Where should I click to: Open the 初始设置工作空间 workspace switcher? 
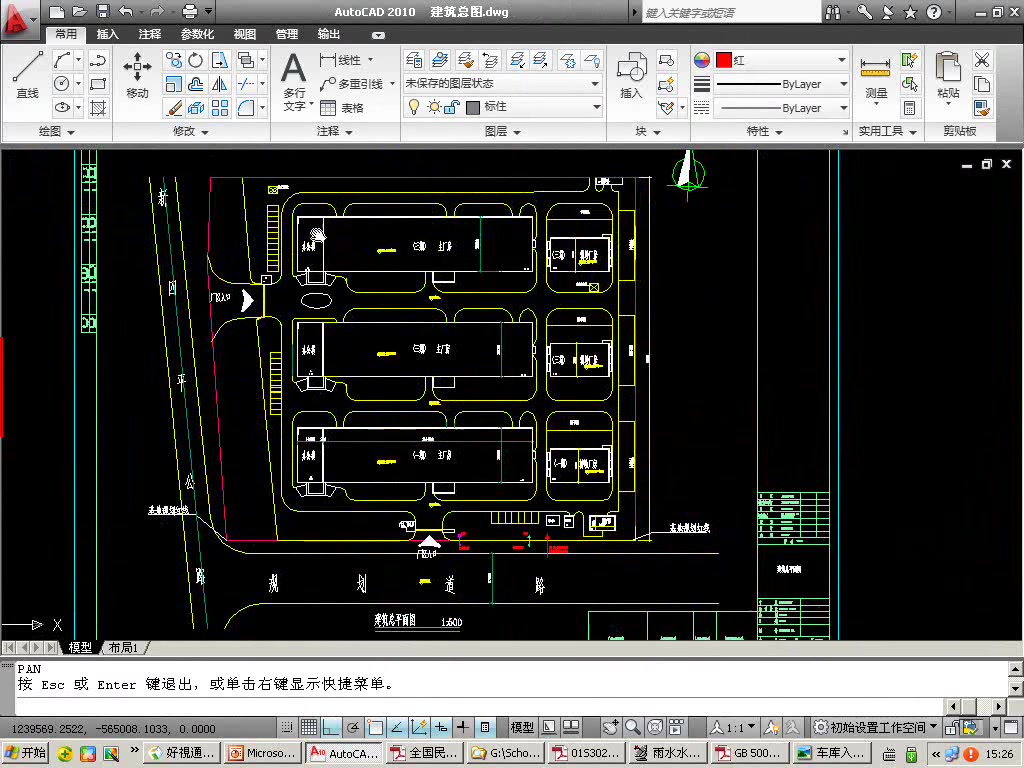pos(875,727)
